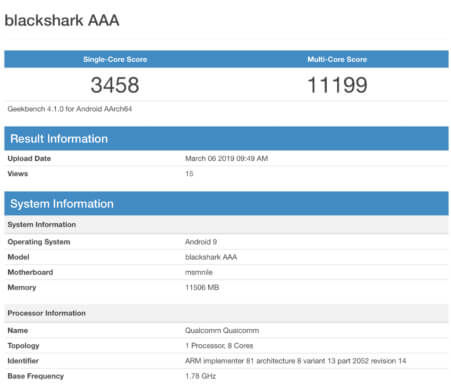Click the '1 Processor, 8 Cores' value

pyautogui.click(x=219, y=346)
